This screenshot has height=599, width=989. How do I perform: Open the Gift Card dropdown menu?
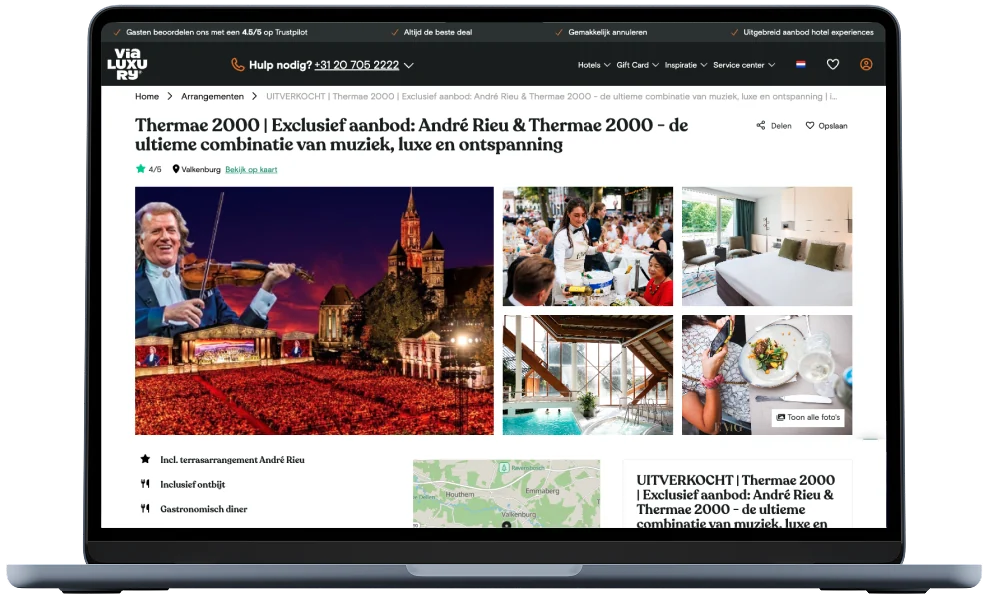click(637, 65)
